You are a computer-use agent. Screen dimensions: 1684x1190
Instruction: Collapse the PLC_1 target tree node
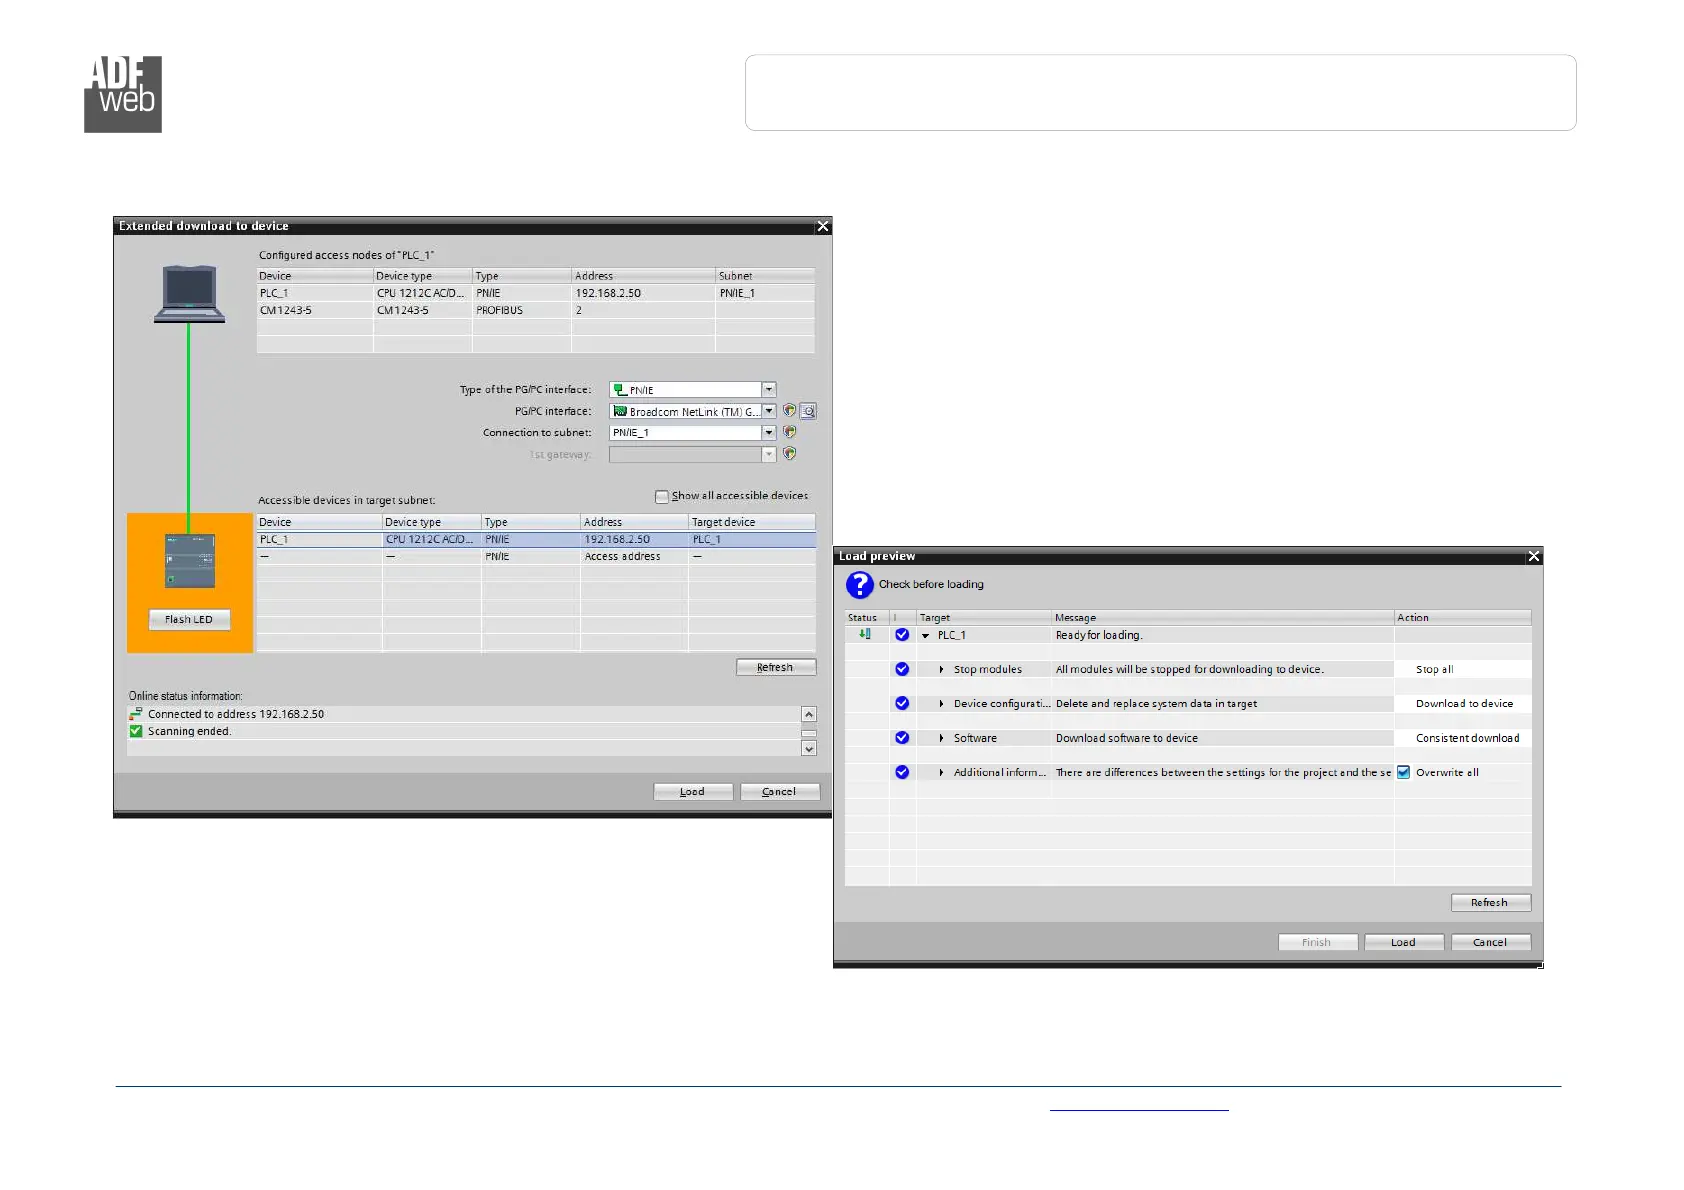coord(925,635)
